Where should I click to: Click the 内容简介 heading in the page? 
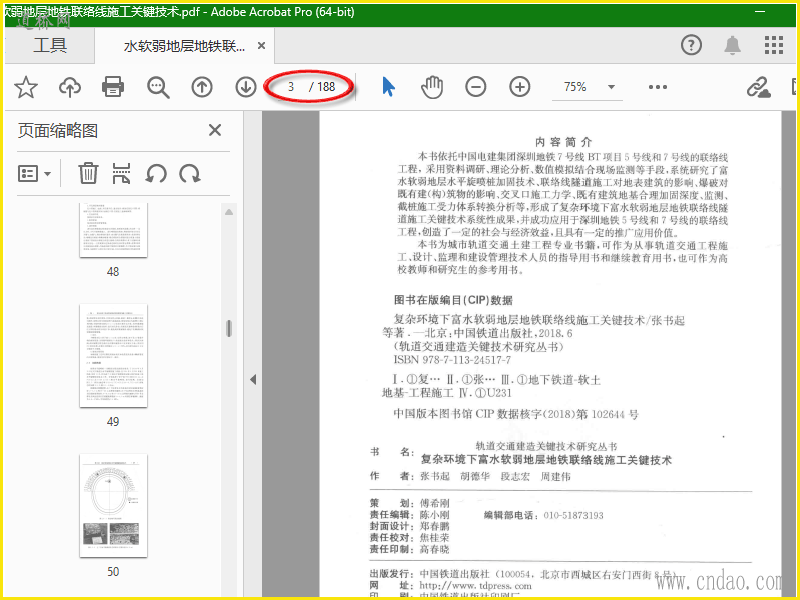point(563,142)
